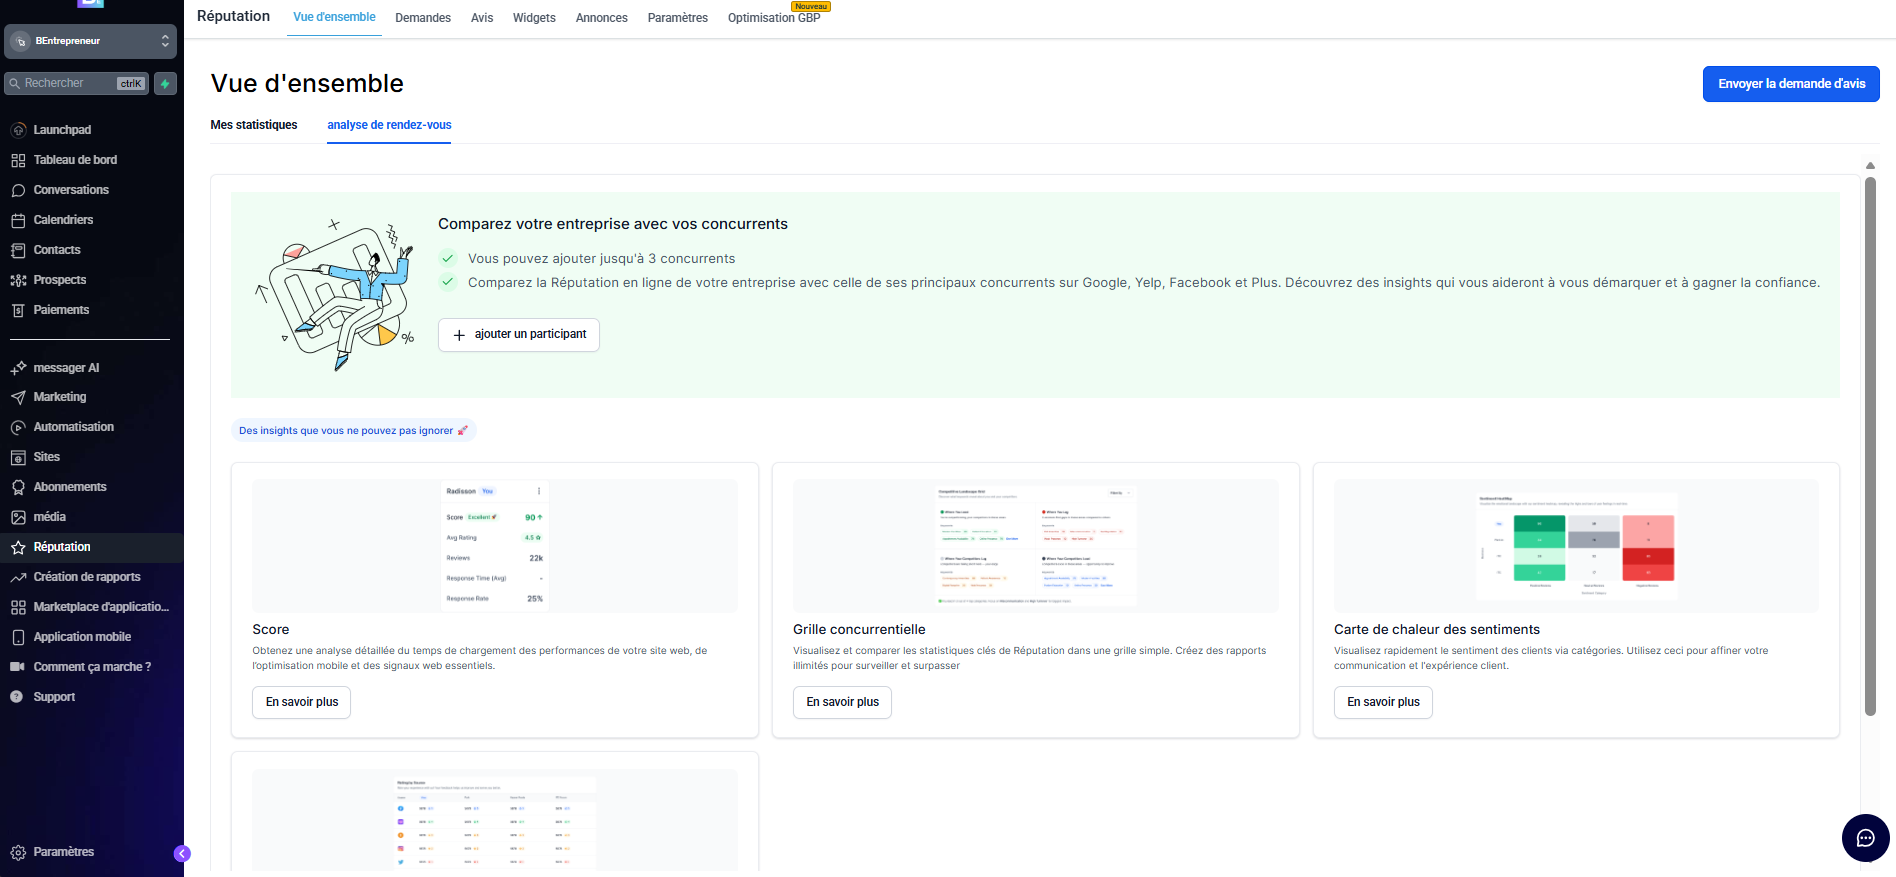1896x877 pixels.
Task: Click Des insights que vous ne pouvez pas ignorer
Action: 353,431
